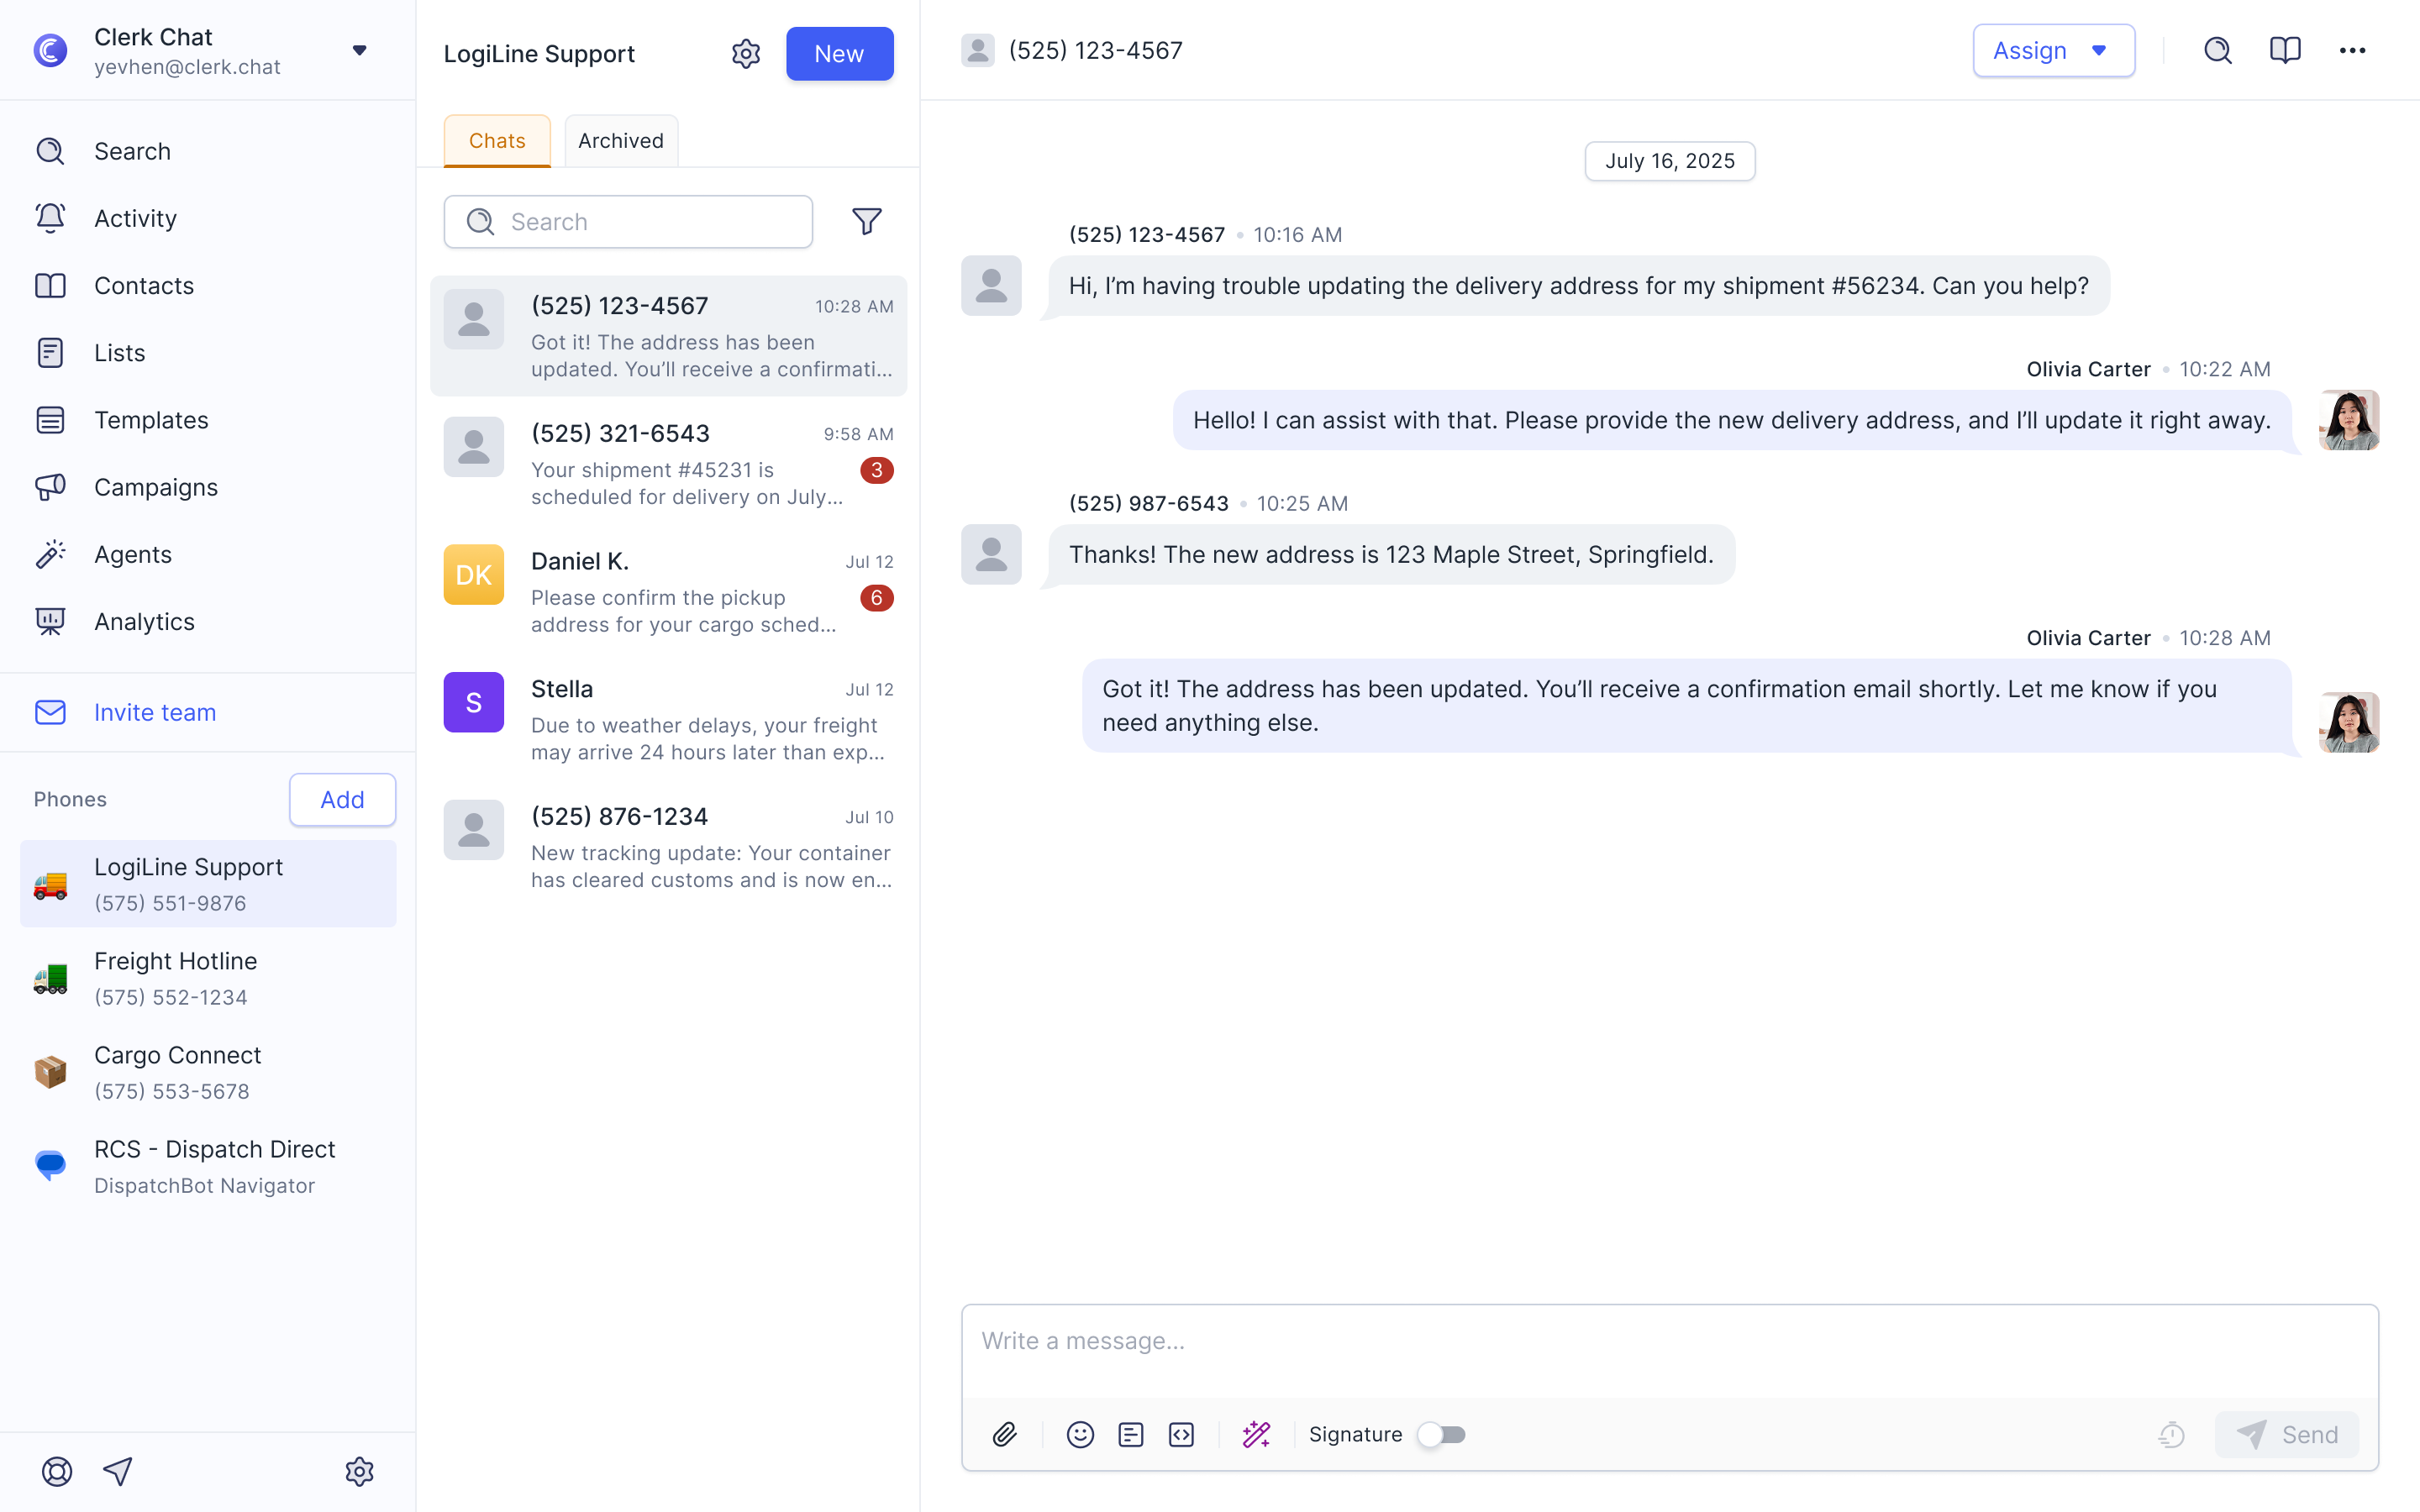Open Campaigns in the sidebar
The width and height of the screenshot is (2420, 1512).
tap(155, 487)
